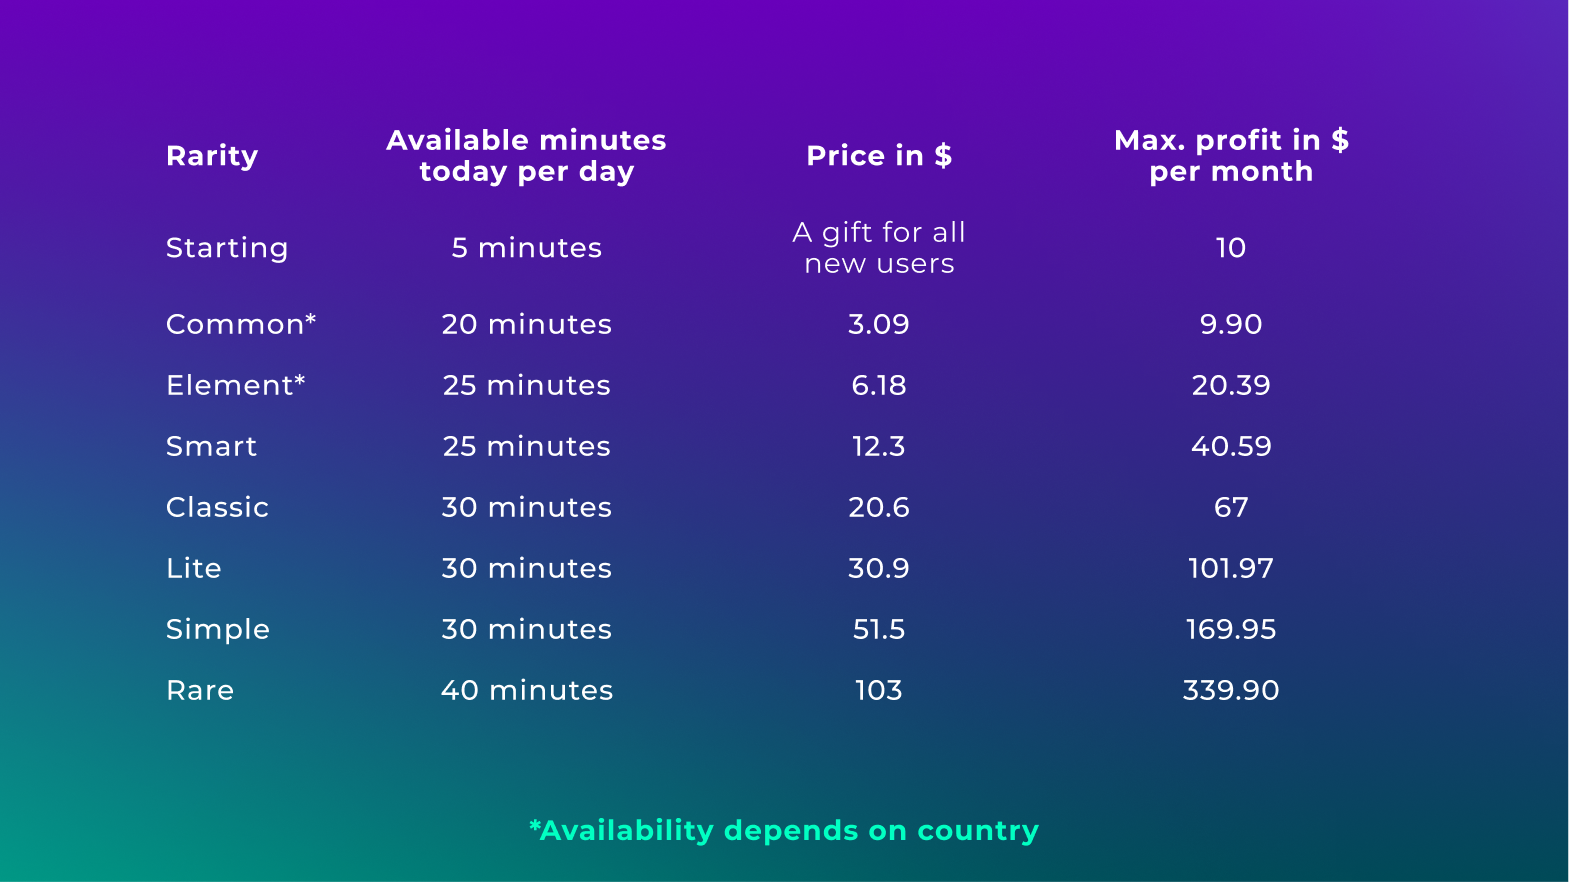Image resolution: width=1569 pixels, height=882 pixels.
Task: Select the Common* rarity label
Action: click(241, 324)
